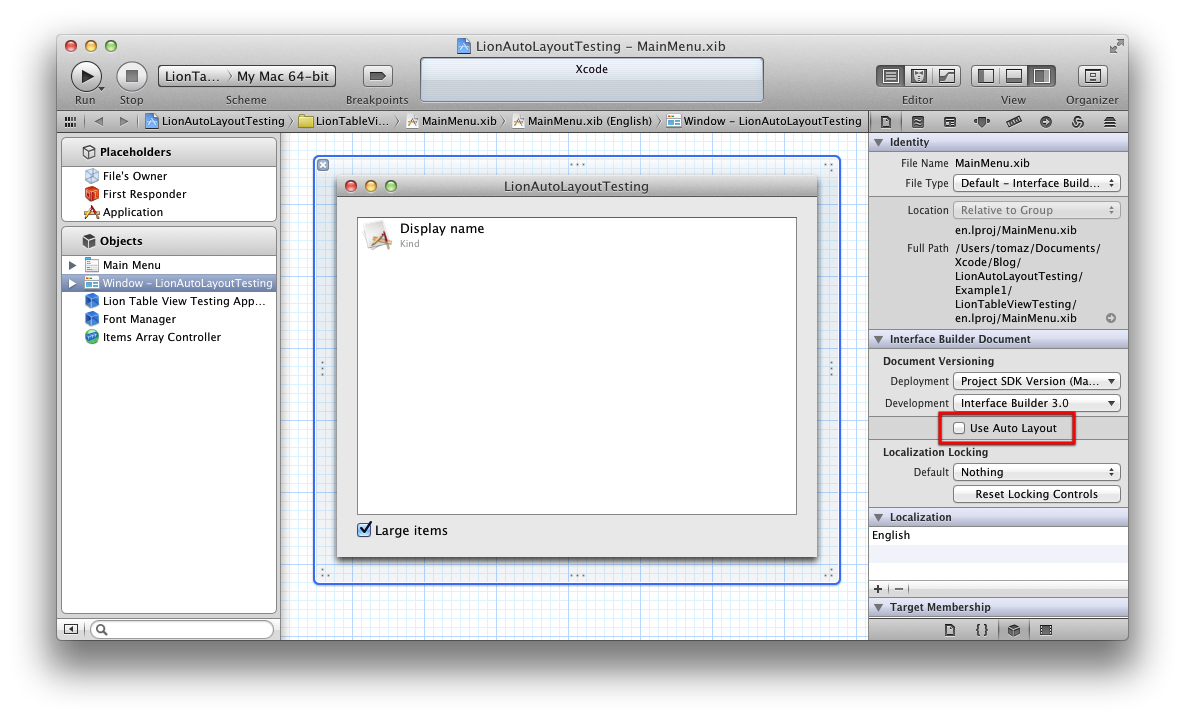Collapse the Target Membership section
This screenshot has height=719, width=1185.
[x=879, y=607]
